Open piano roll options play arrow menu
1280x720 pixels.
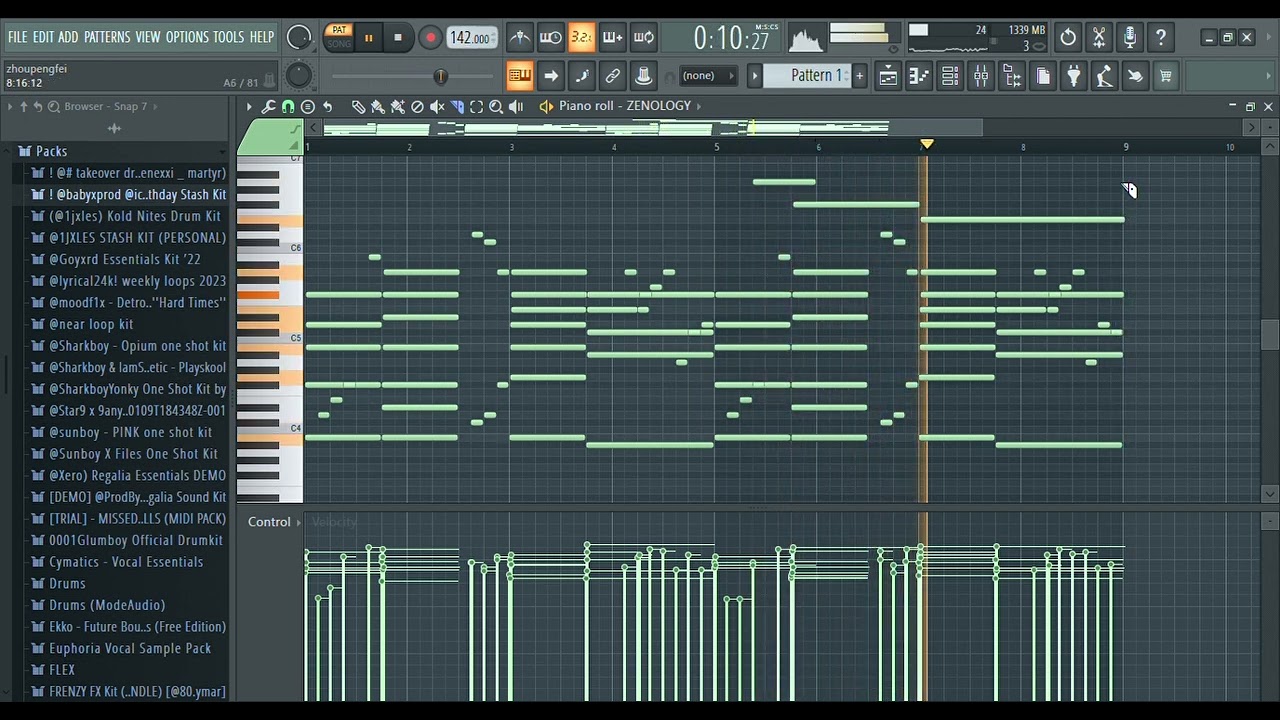point(249,106)
